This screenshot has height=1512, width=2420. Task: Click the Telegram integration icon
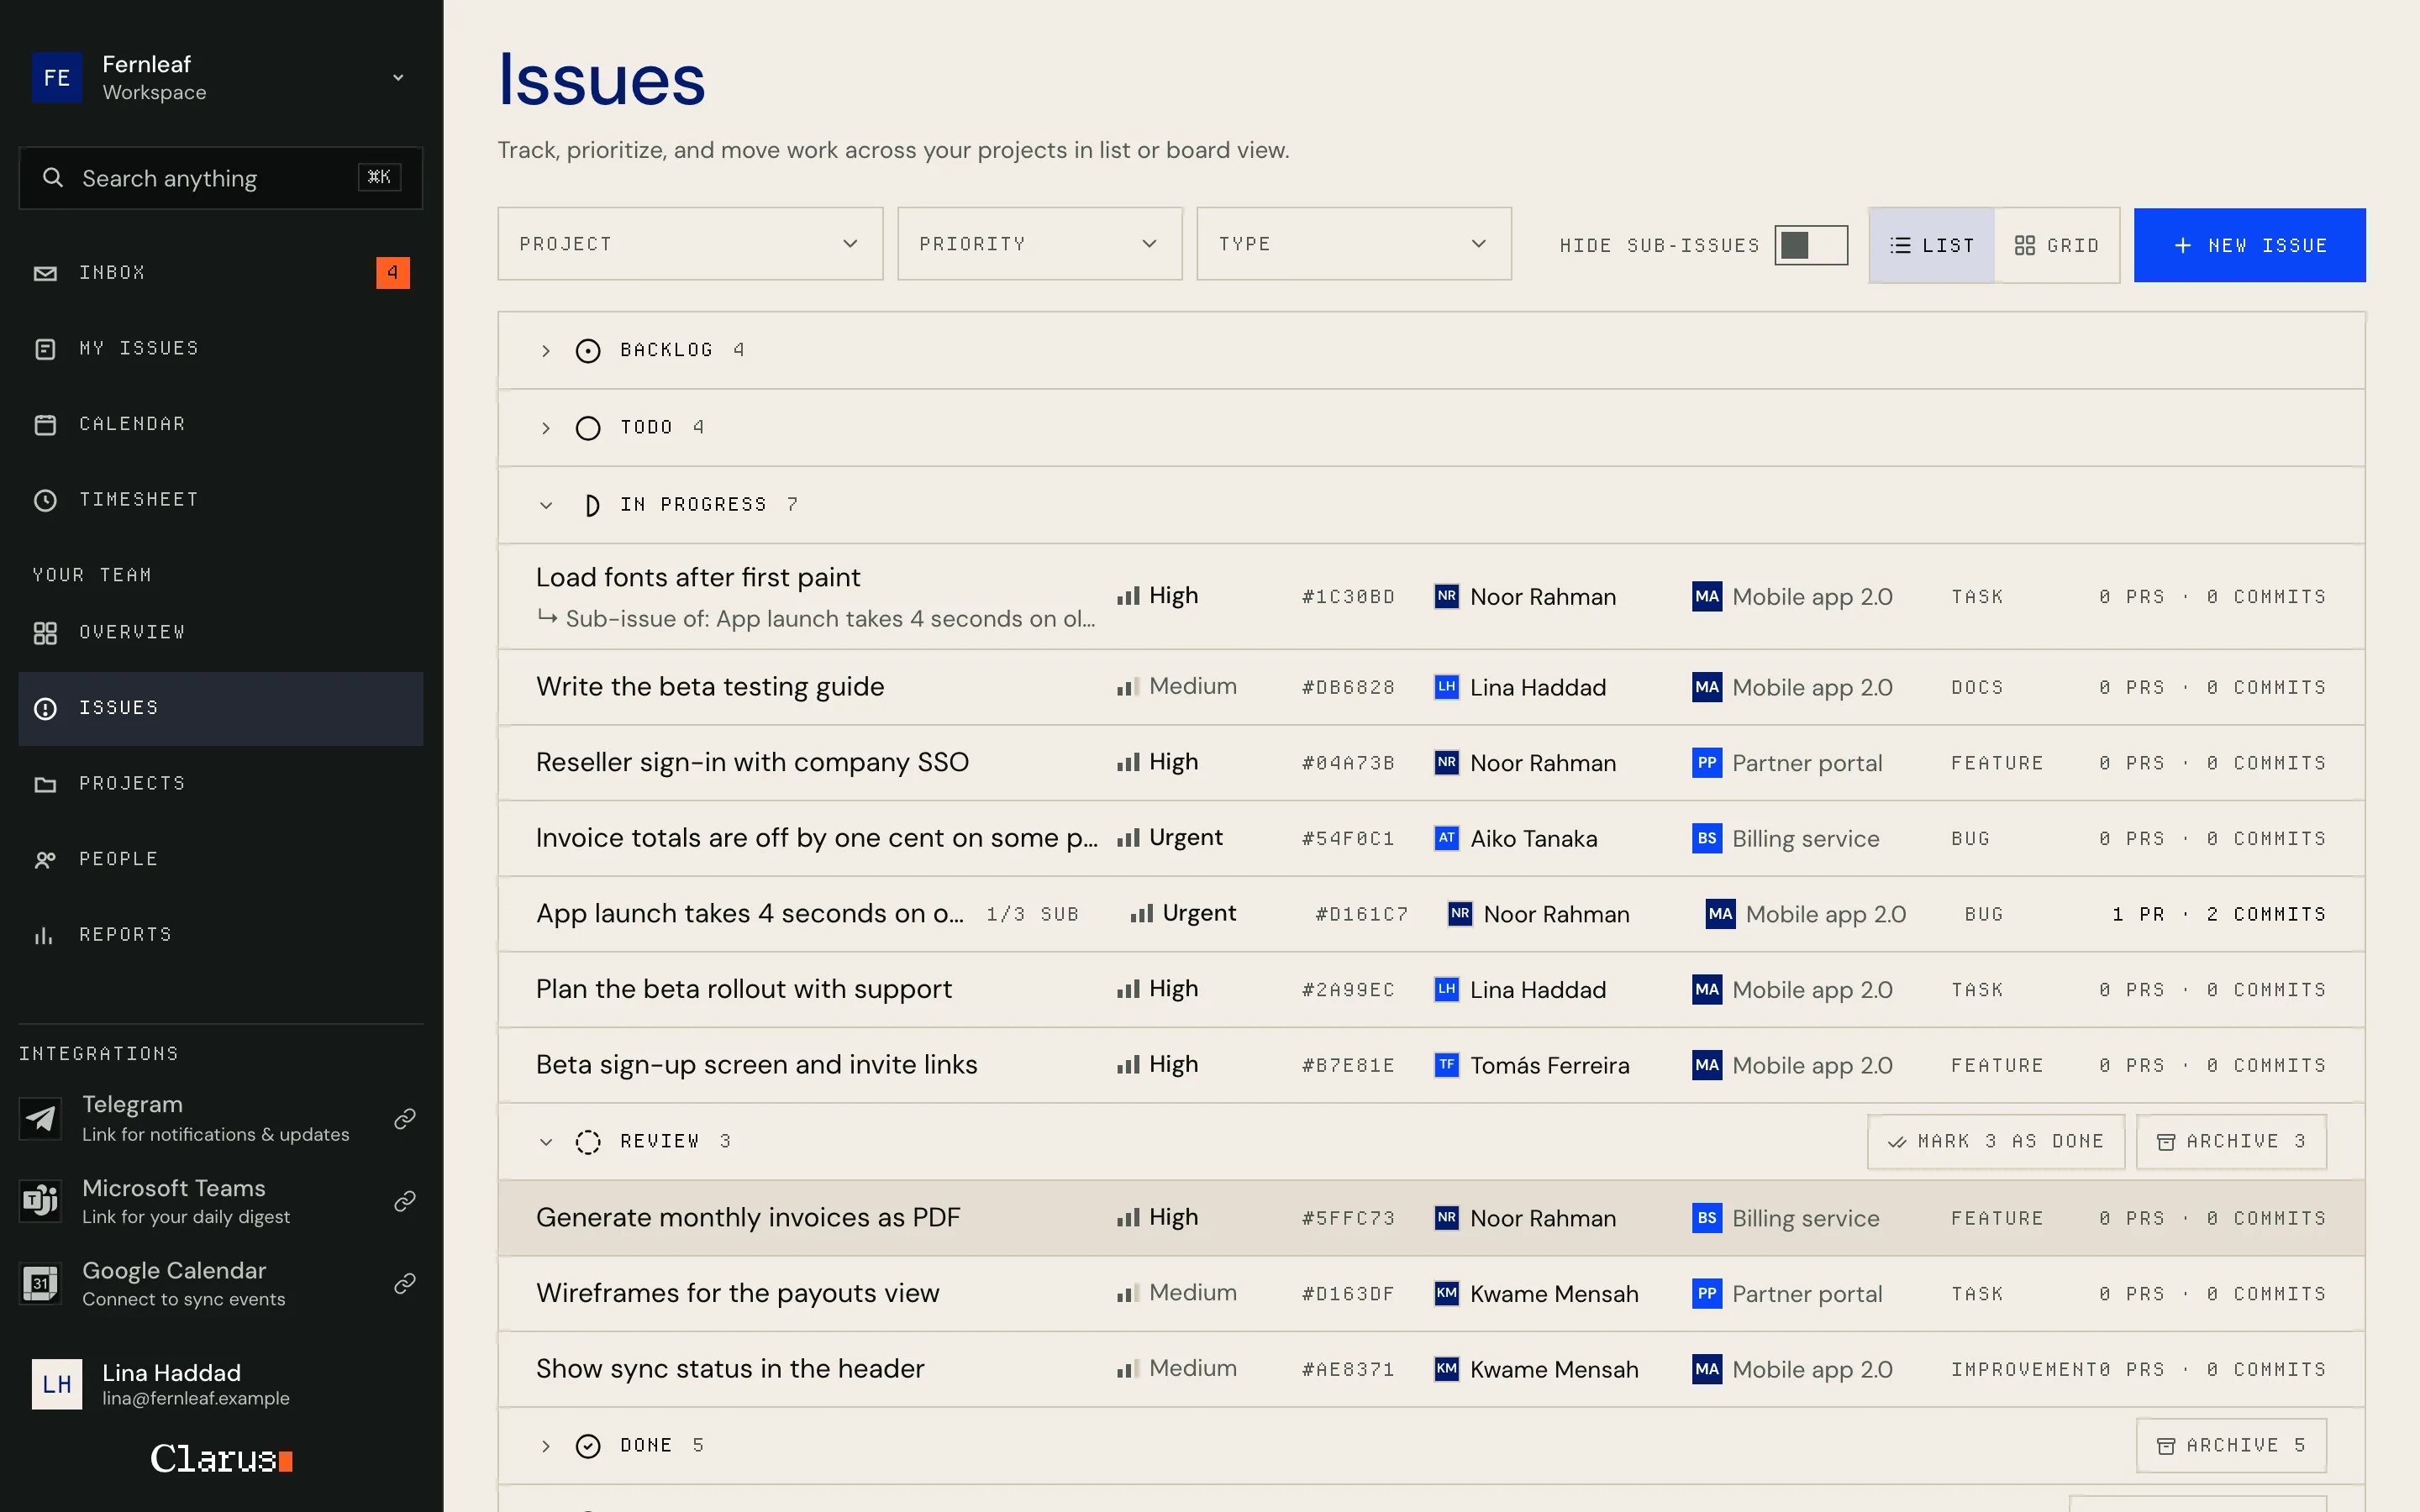[x=41, y=1118]
